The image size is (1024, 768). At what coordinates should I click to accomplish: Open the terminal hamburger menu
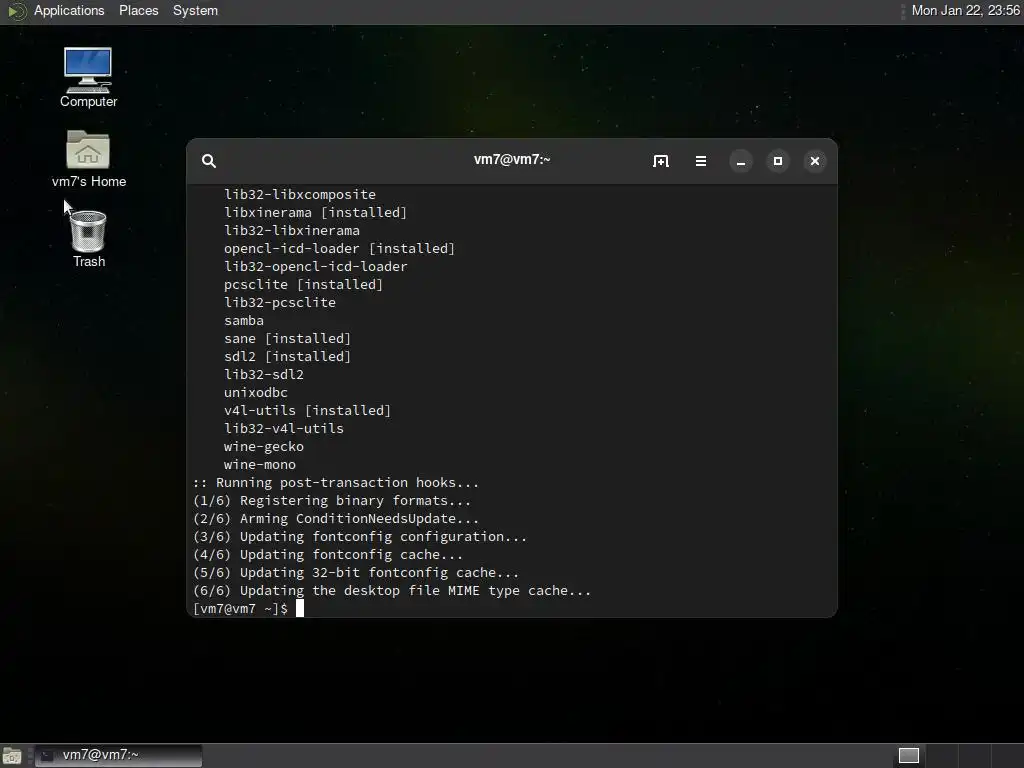701,161
